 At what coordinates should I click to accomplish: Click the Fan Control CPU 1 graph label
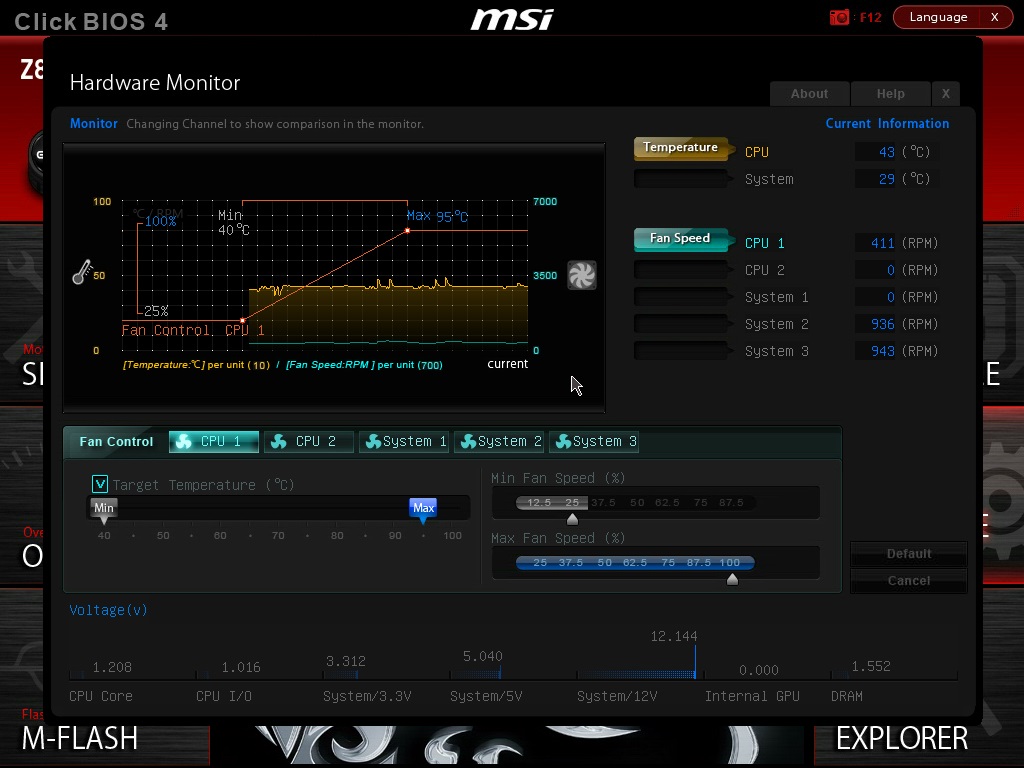193,330
